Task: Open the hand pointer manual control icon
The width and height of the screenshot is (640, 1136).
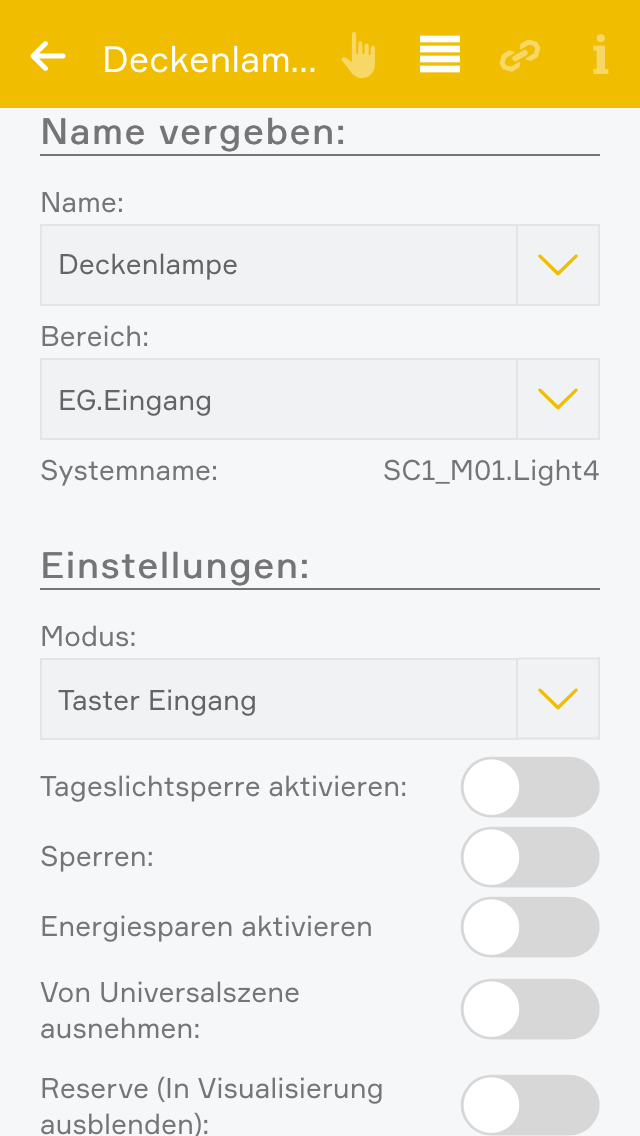Action: click(358, 56)
